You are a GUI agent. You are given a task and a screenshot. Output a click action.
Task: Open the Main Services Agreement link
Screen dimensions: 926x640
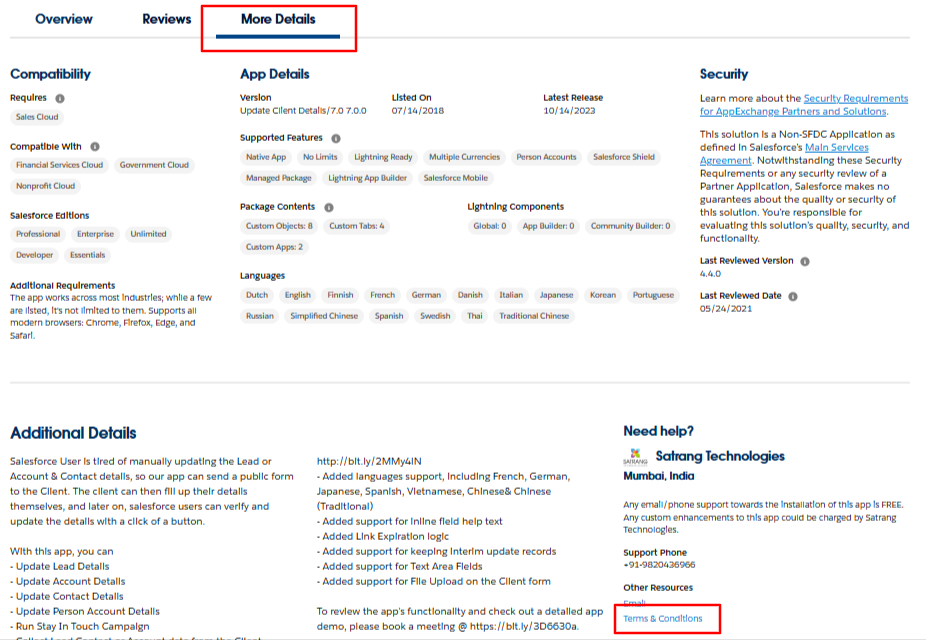pos(784,154)
